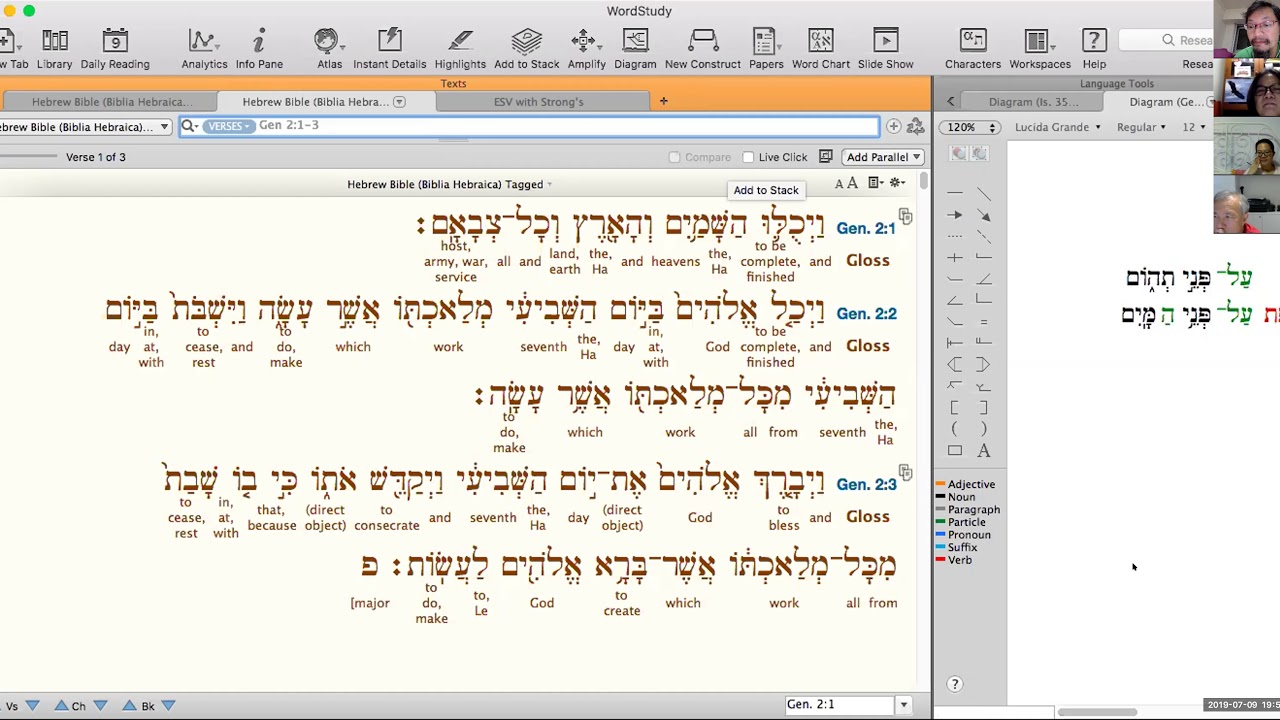Viewport: 1280px width, 720px height.
Task: Open the VERSES search scope dropdown
Action: pyautogui.click(x=228, y=126)
